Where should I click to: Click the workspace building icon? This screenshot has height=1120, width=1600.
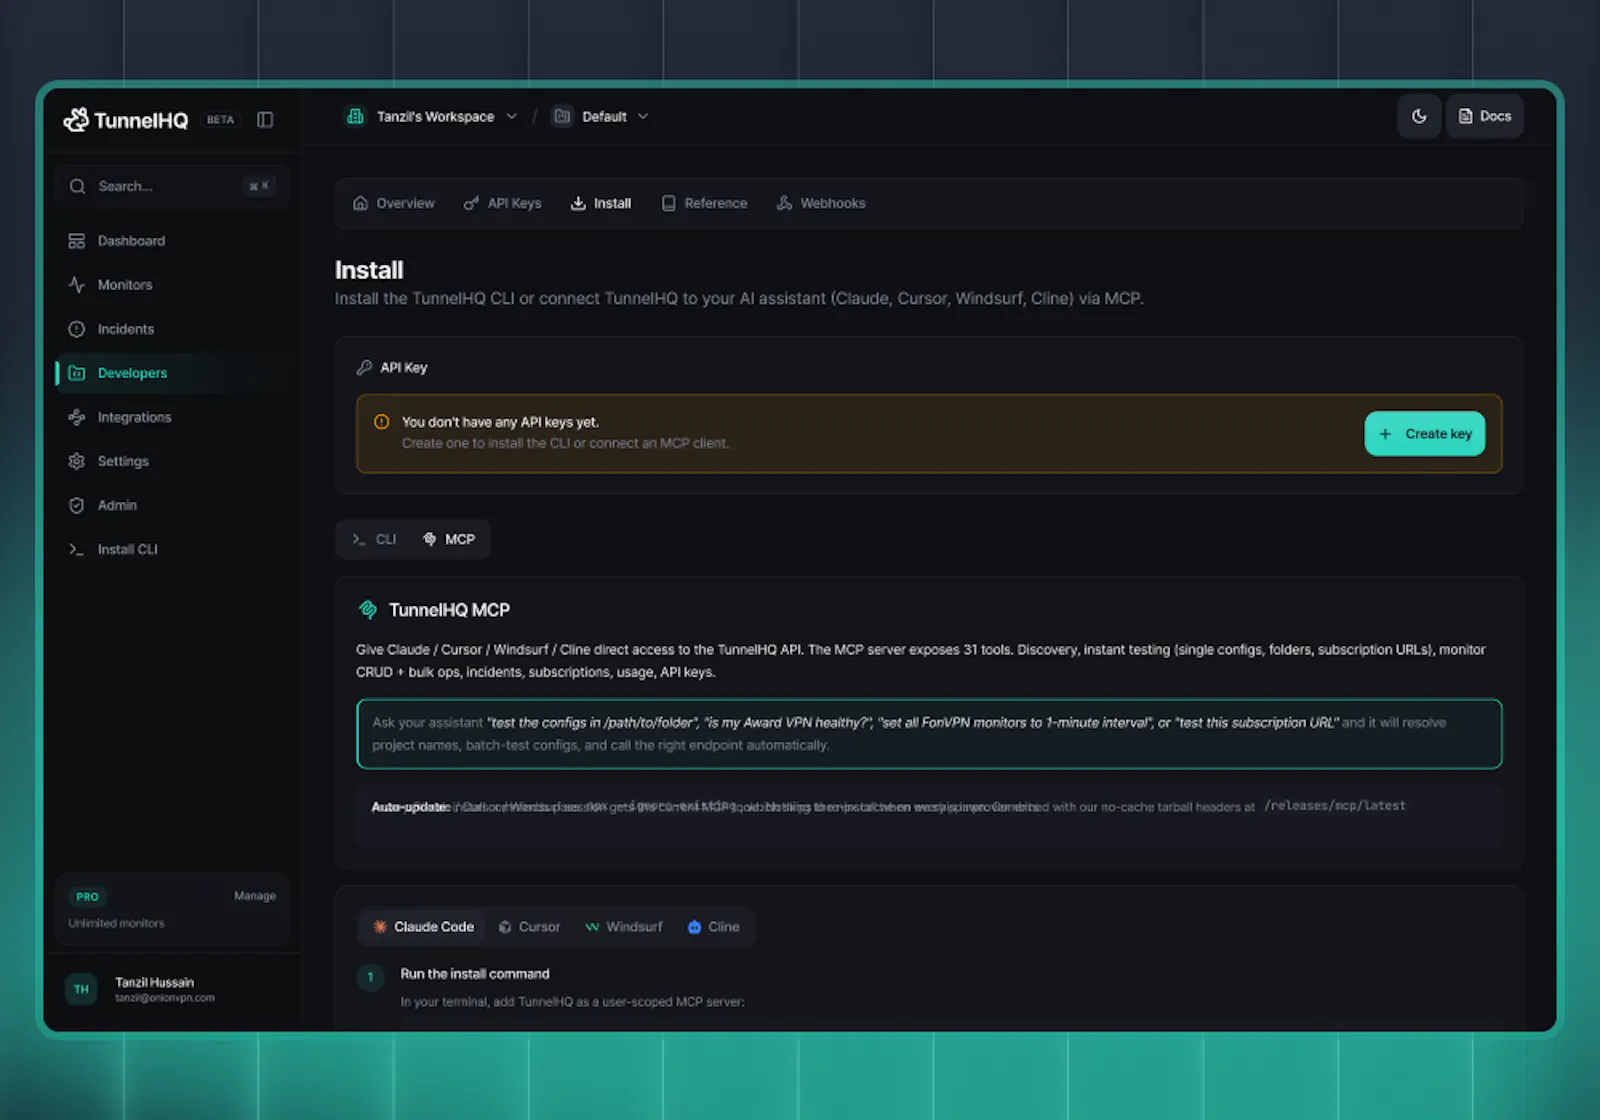click(x=355, y=116)
